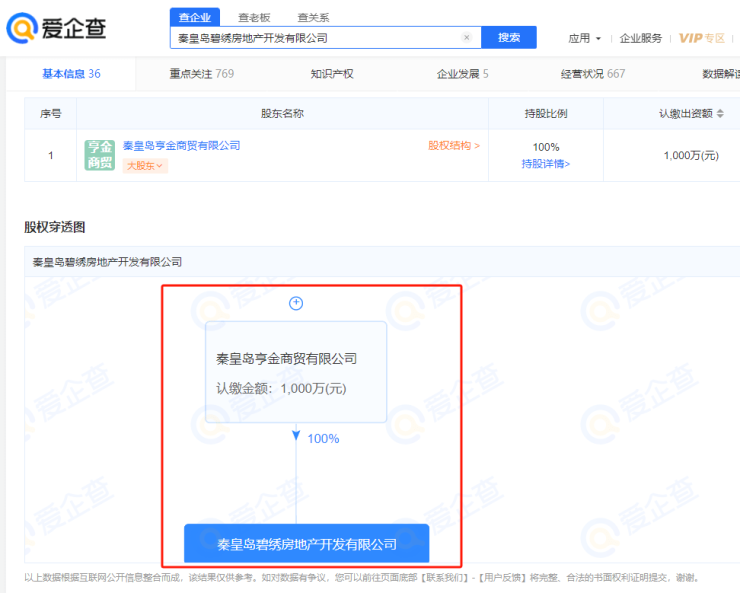The width and height of the screenshot is (740, 593).
Task: Click the 100% cell in shareholder table
Action: coord(546,147)
